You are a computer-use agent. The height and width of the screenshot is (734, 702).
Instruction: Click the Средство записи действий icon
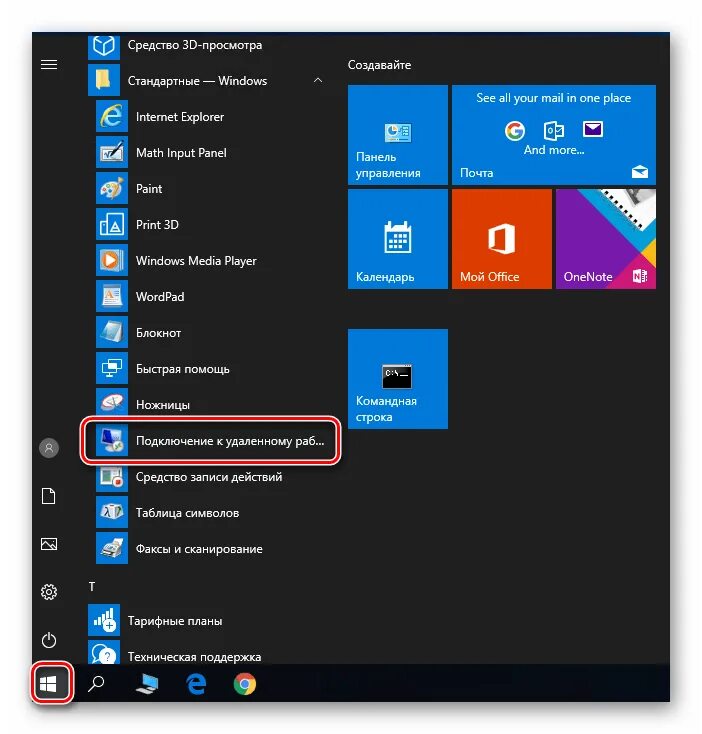(112, 477)
